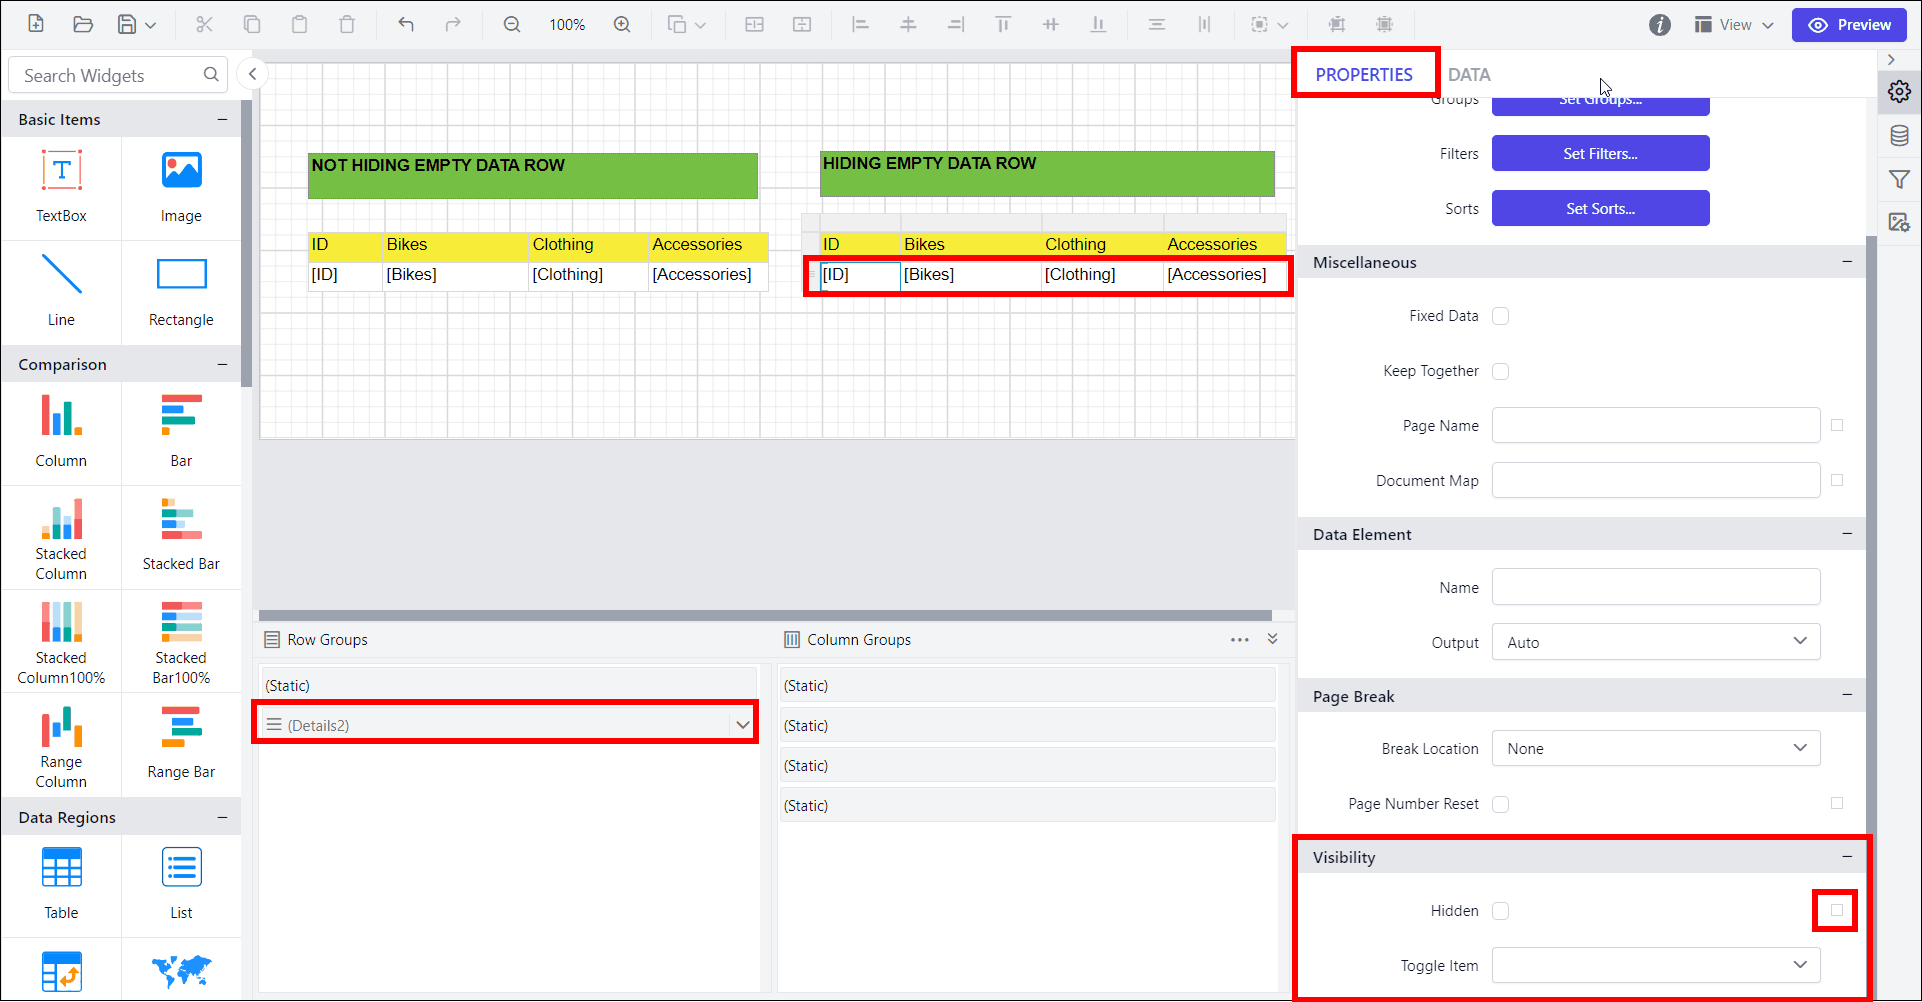The image size is (1922, 1002).
Task: Open the Break Location dropdown
Action: point(1655,748)
